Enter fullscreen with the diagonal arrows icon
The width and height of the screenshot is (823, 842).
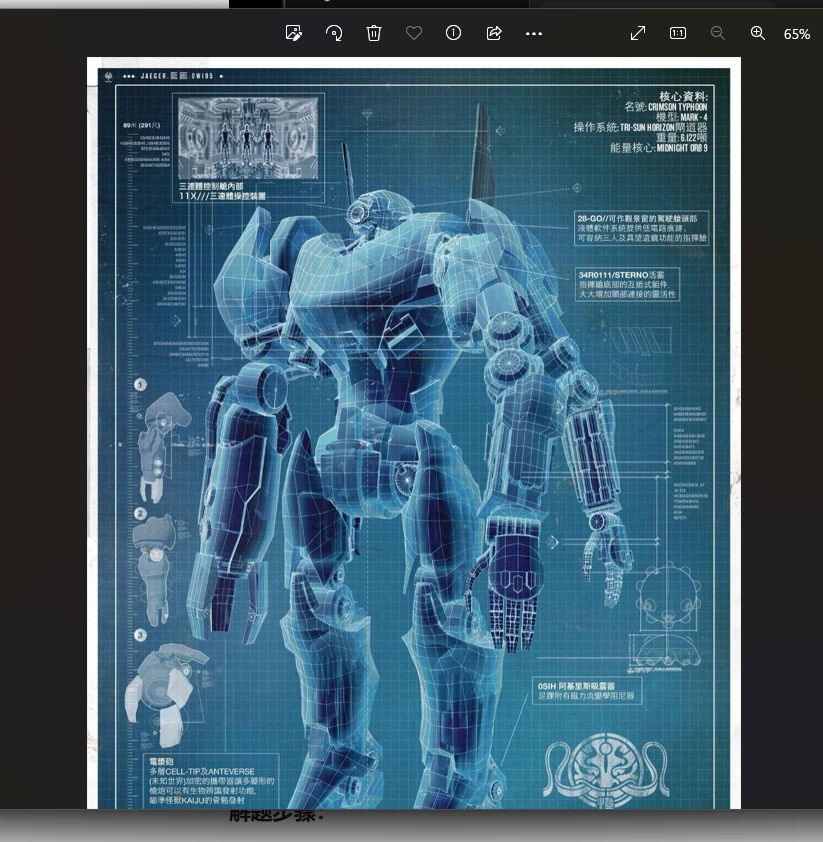638,33
